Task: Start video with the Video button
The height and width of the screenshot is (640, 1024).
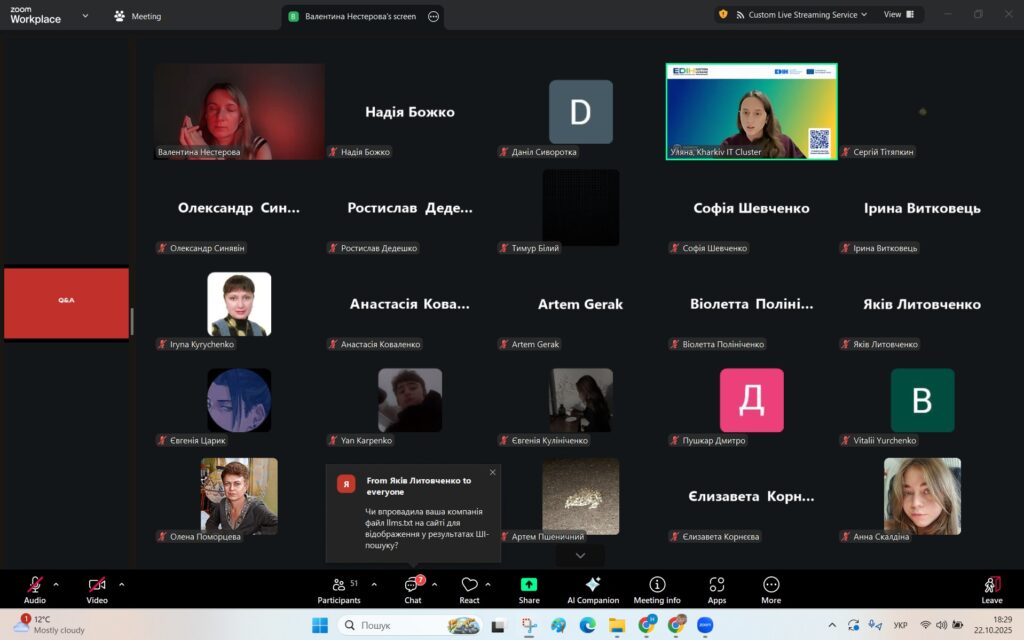Action: (97, 588)
